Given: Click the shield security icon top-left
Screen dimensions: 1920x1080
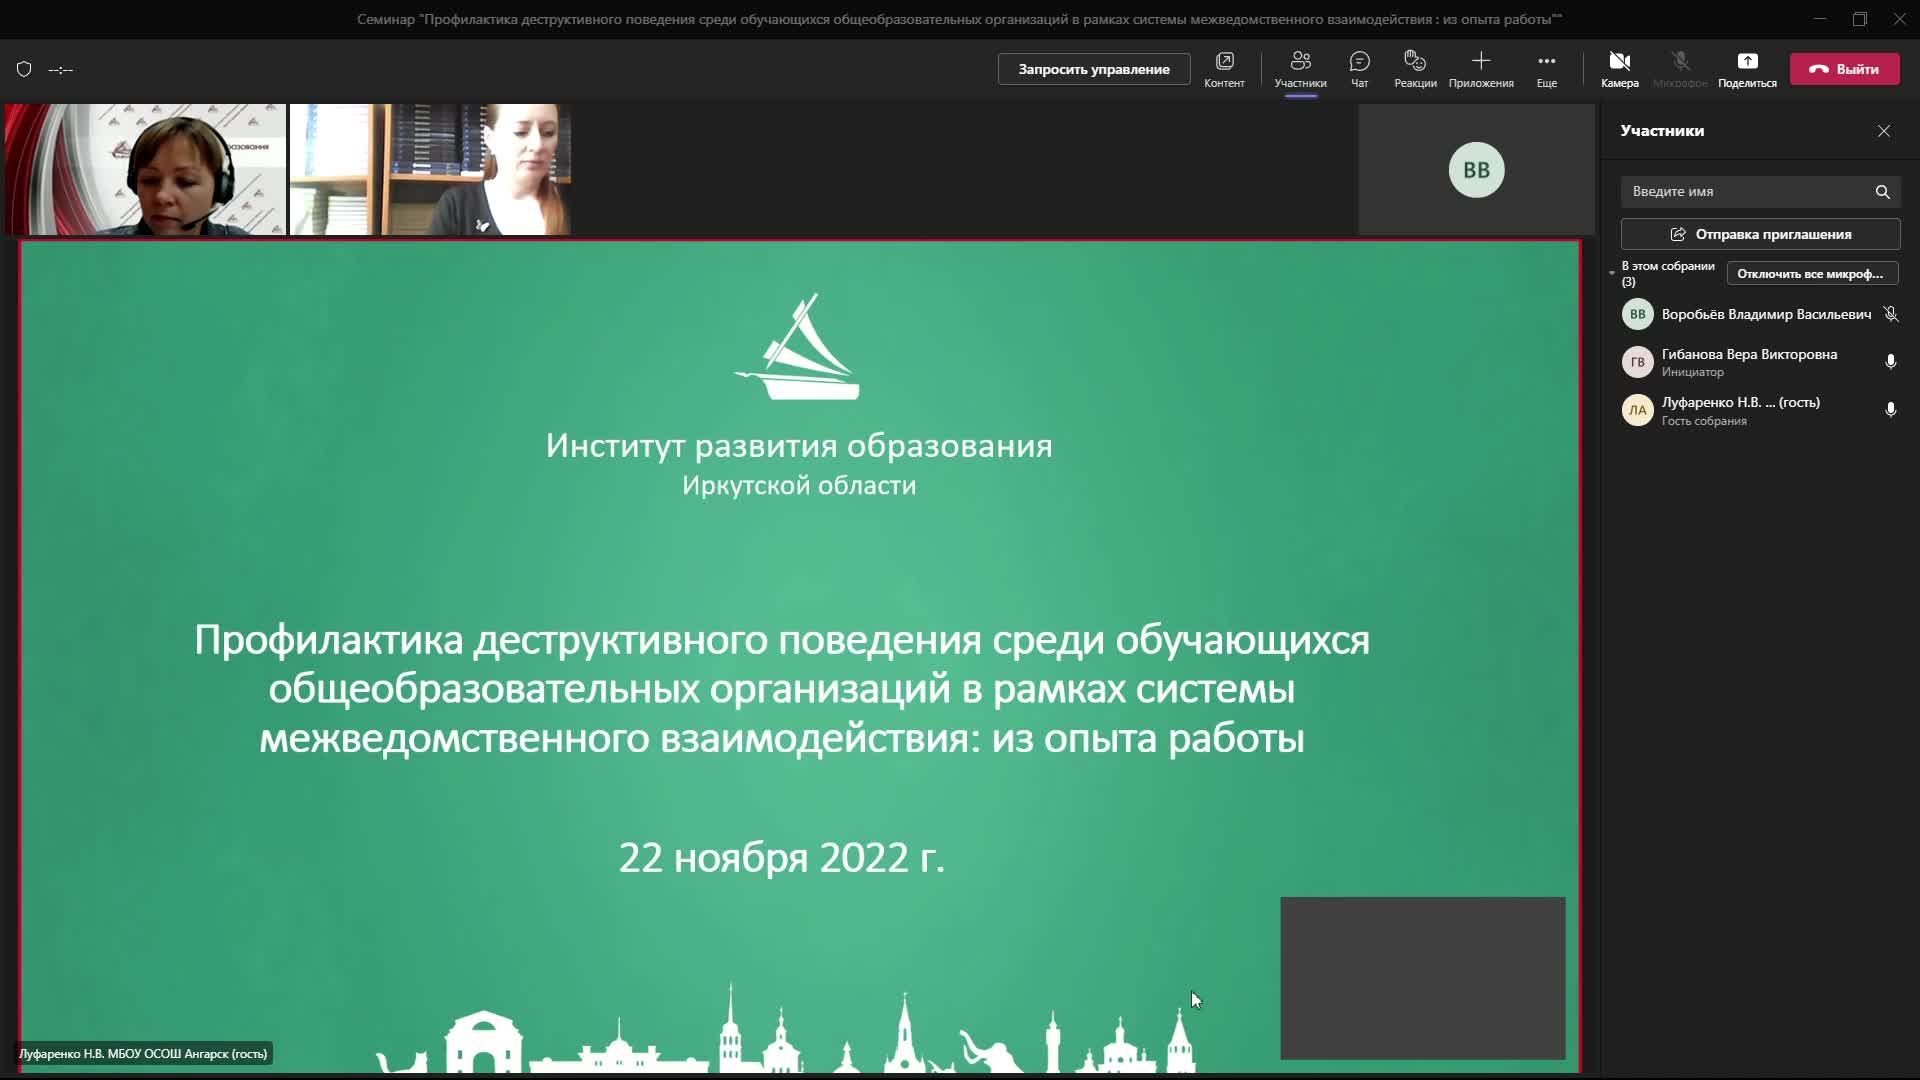Looking at the screenshot, I should (23, 69).
